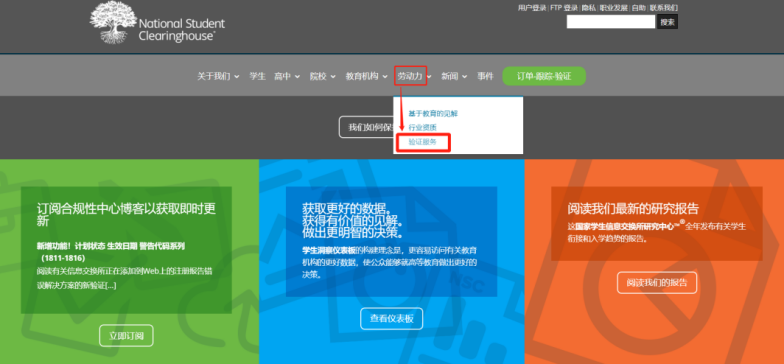Select 基于教育的见解 submenu entry
784x364 pixels.
point(433,114)
